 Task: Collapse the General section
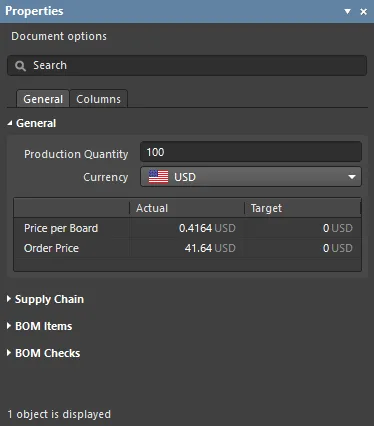click(x=10, y=123)
